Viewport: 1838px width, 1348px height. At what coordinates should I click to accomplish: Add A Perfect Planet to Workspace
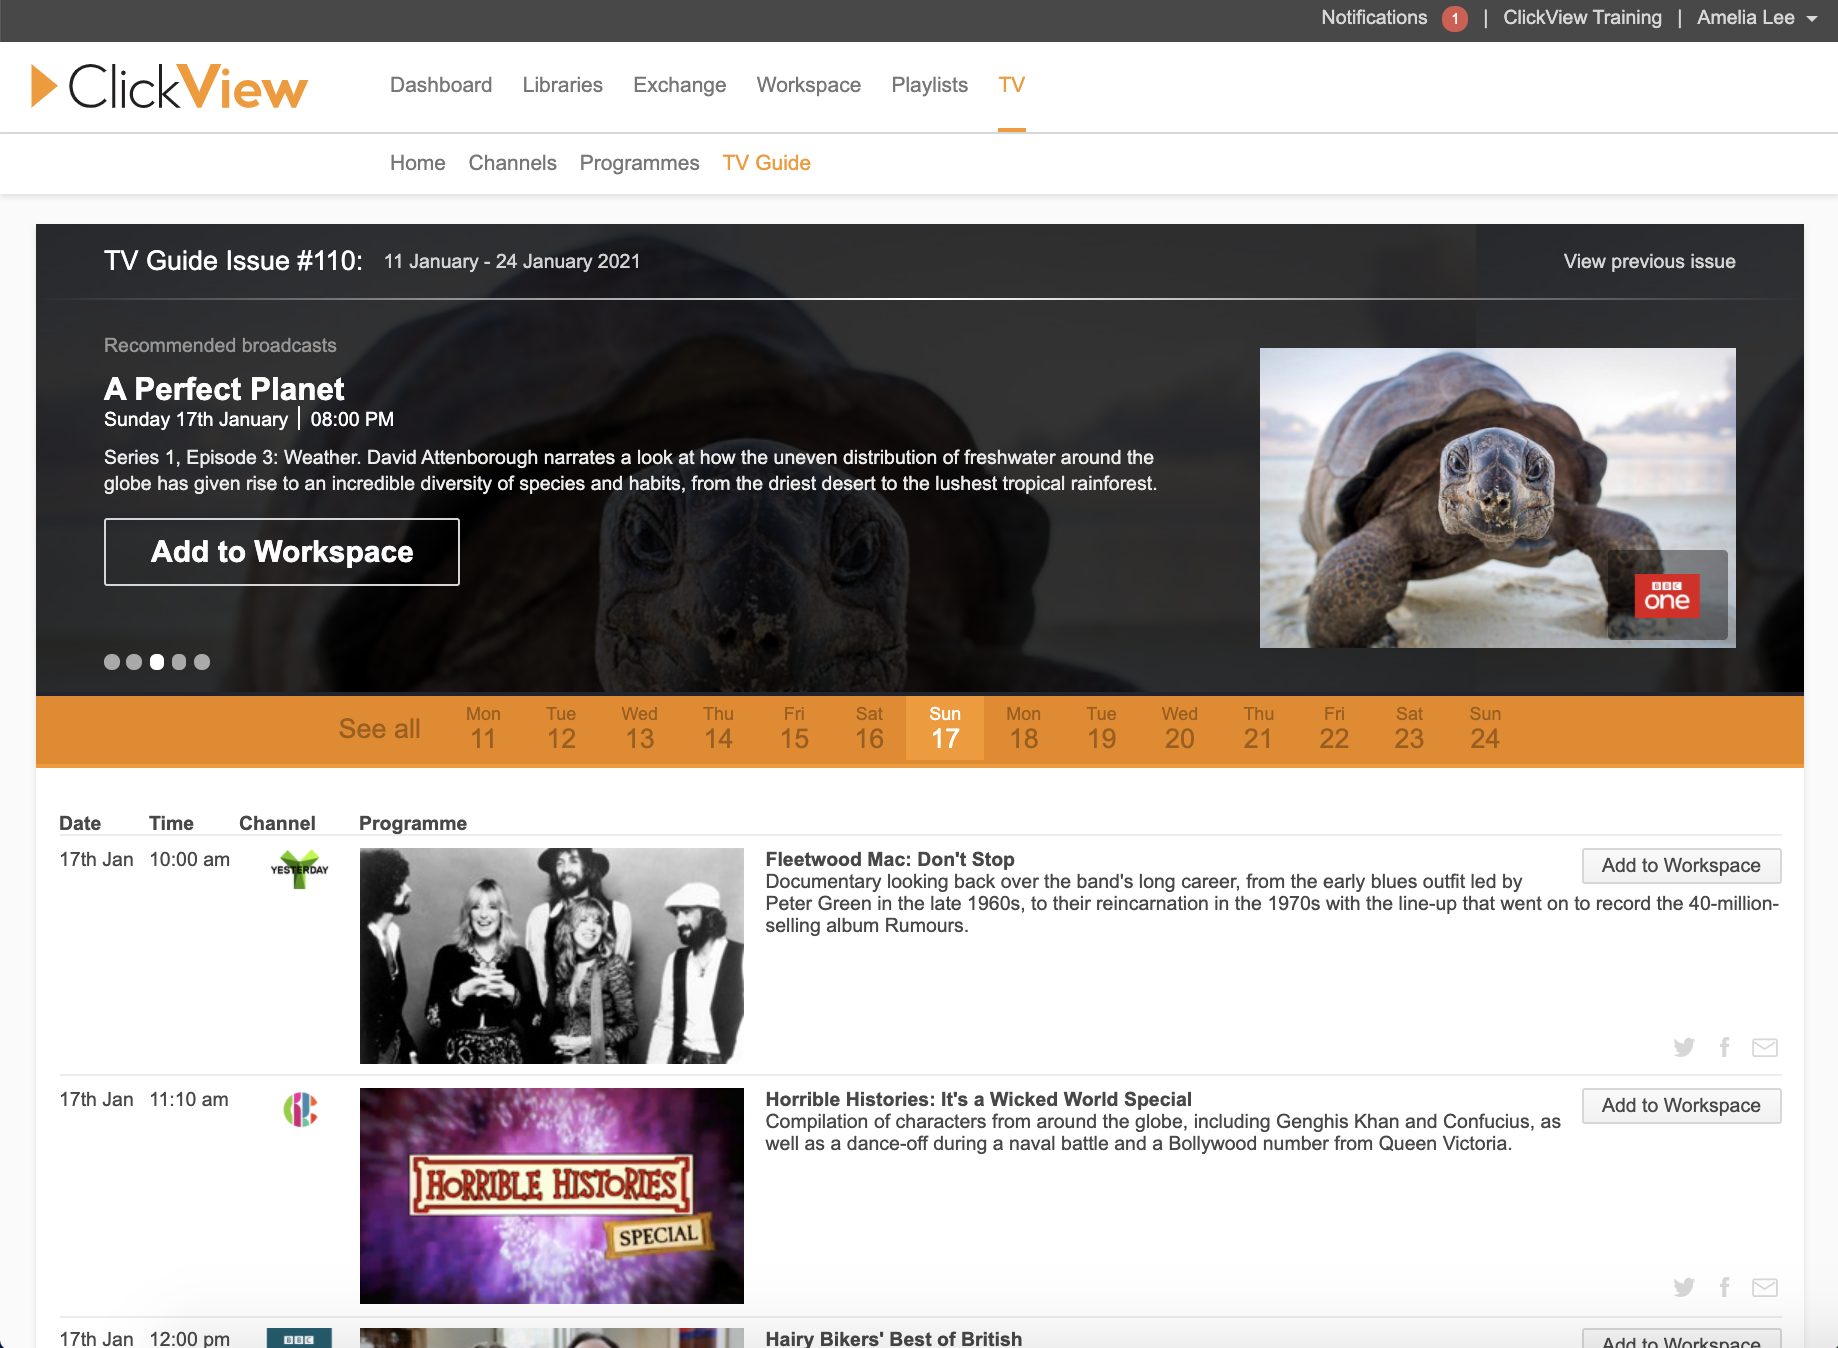[x=282, y=552]
